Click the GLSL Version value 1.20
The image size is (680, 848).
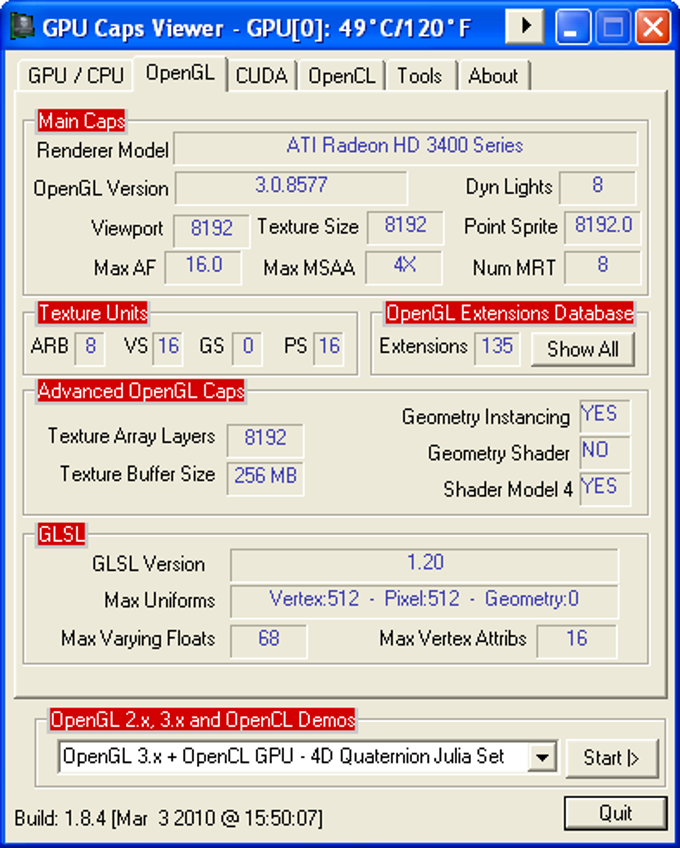[x=425, y=565]
